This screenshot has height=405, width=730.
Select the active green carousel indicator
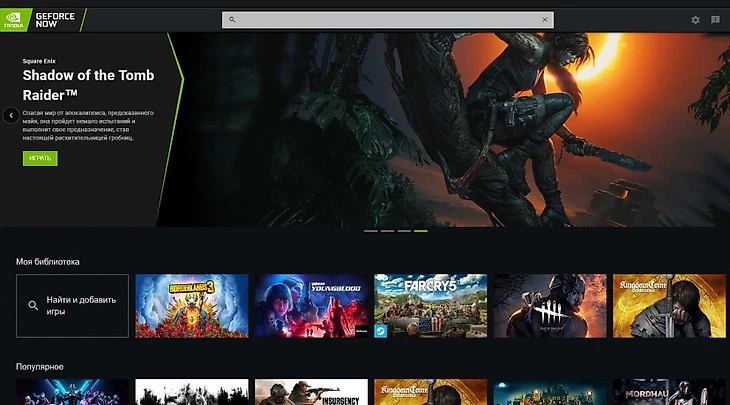coord(421,231)
